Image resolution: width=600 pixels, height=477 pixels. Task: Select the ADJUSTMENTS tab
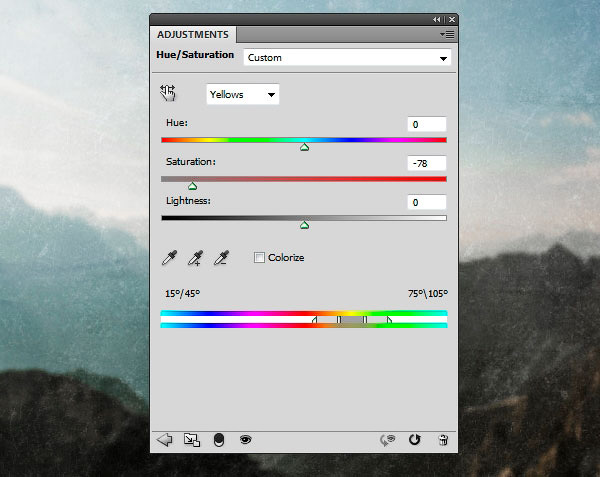193,35
